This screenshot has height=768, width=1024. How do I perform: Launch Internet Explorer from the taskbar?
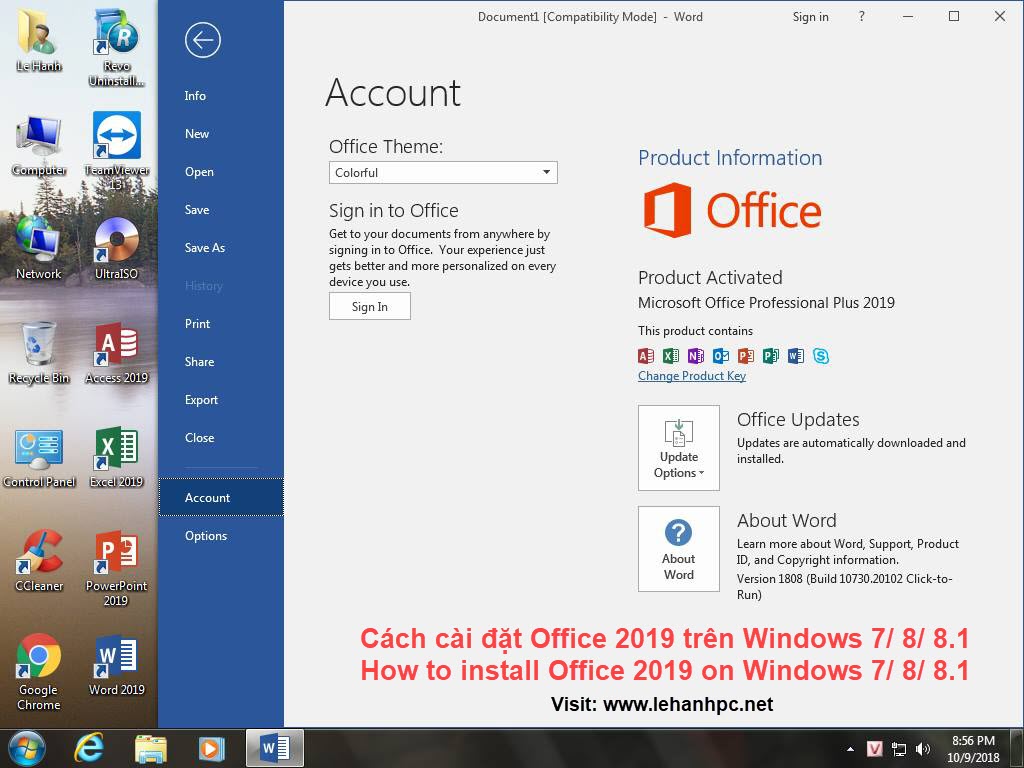(88, 748)
